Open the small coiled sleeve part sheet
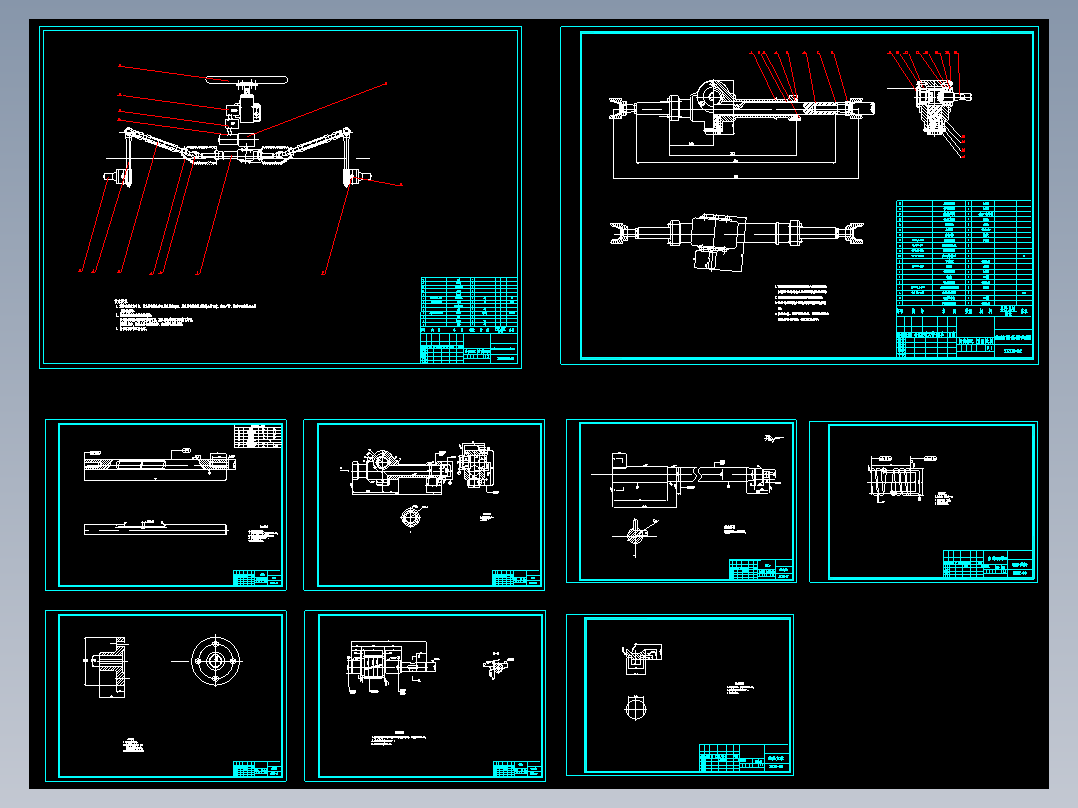1078x808 pixels. click(923, 502)
